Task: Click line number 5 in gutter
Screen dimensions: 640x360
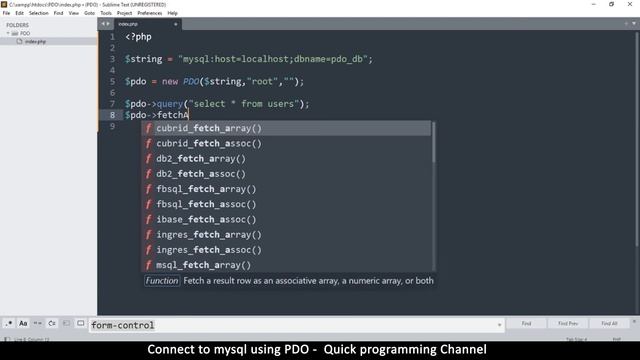Action: 112,82
